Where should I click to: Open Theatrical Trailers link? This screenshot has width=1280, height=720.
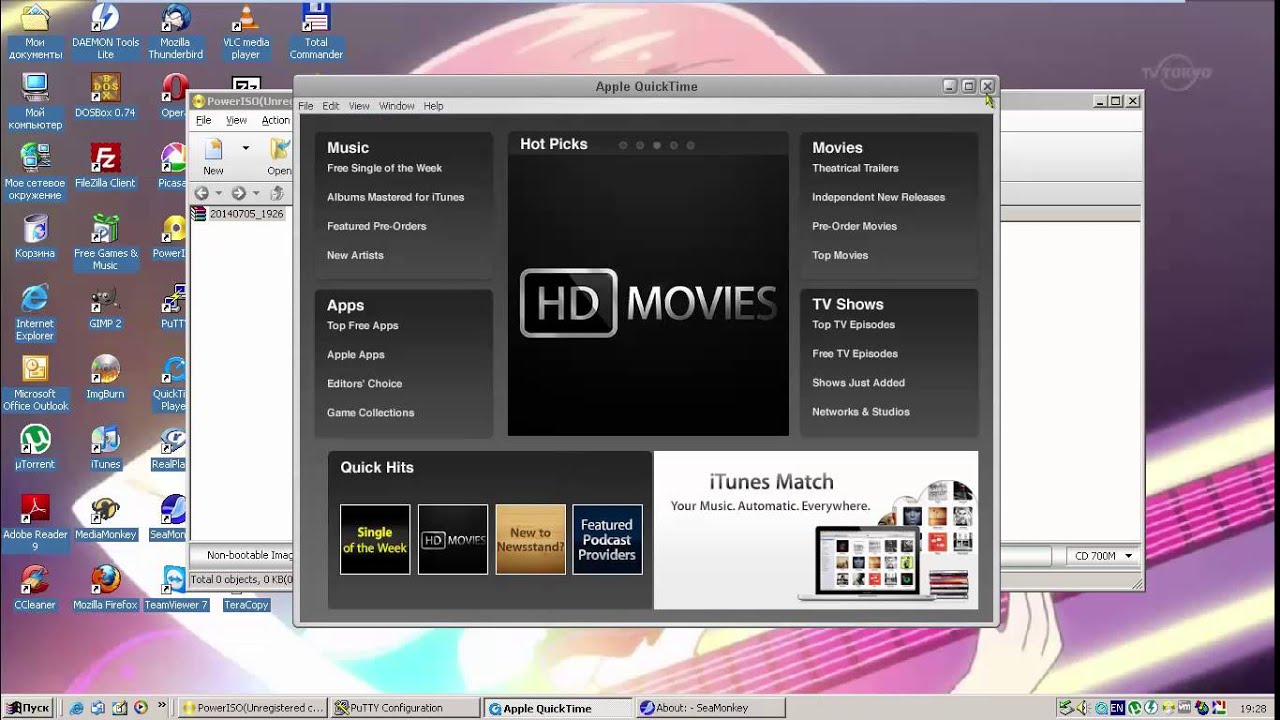coord(855,168)
